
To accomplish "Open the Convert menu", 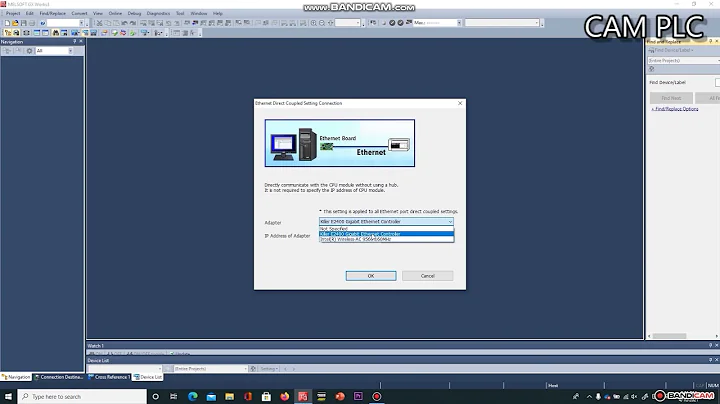I will click(79, 13).
